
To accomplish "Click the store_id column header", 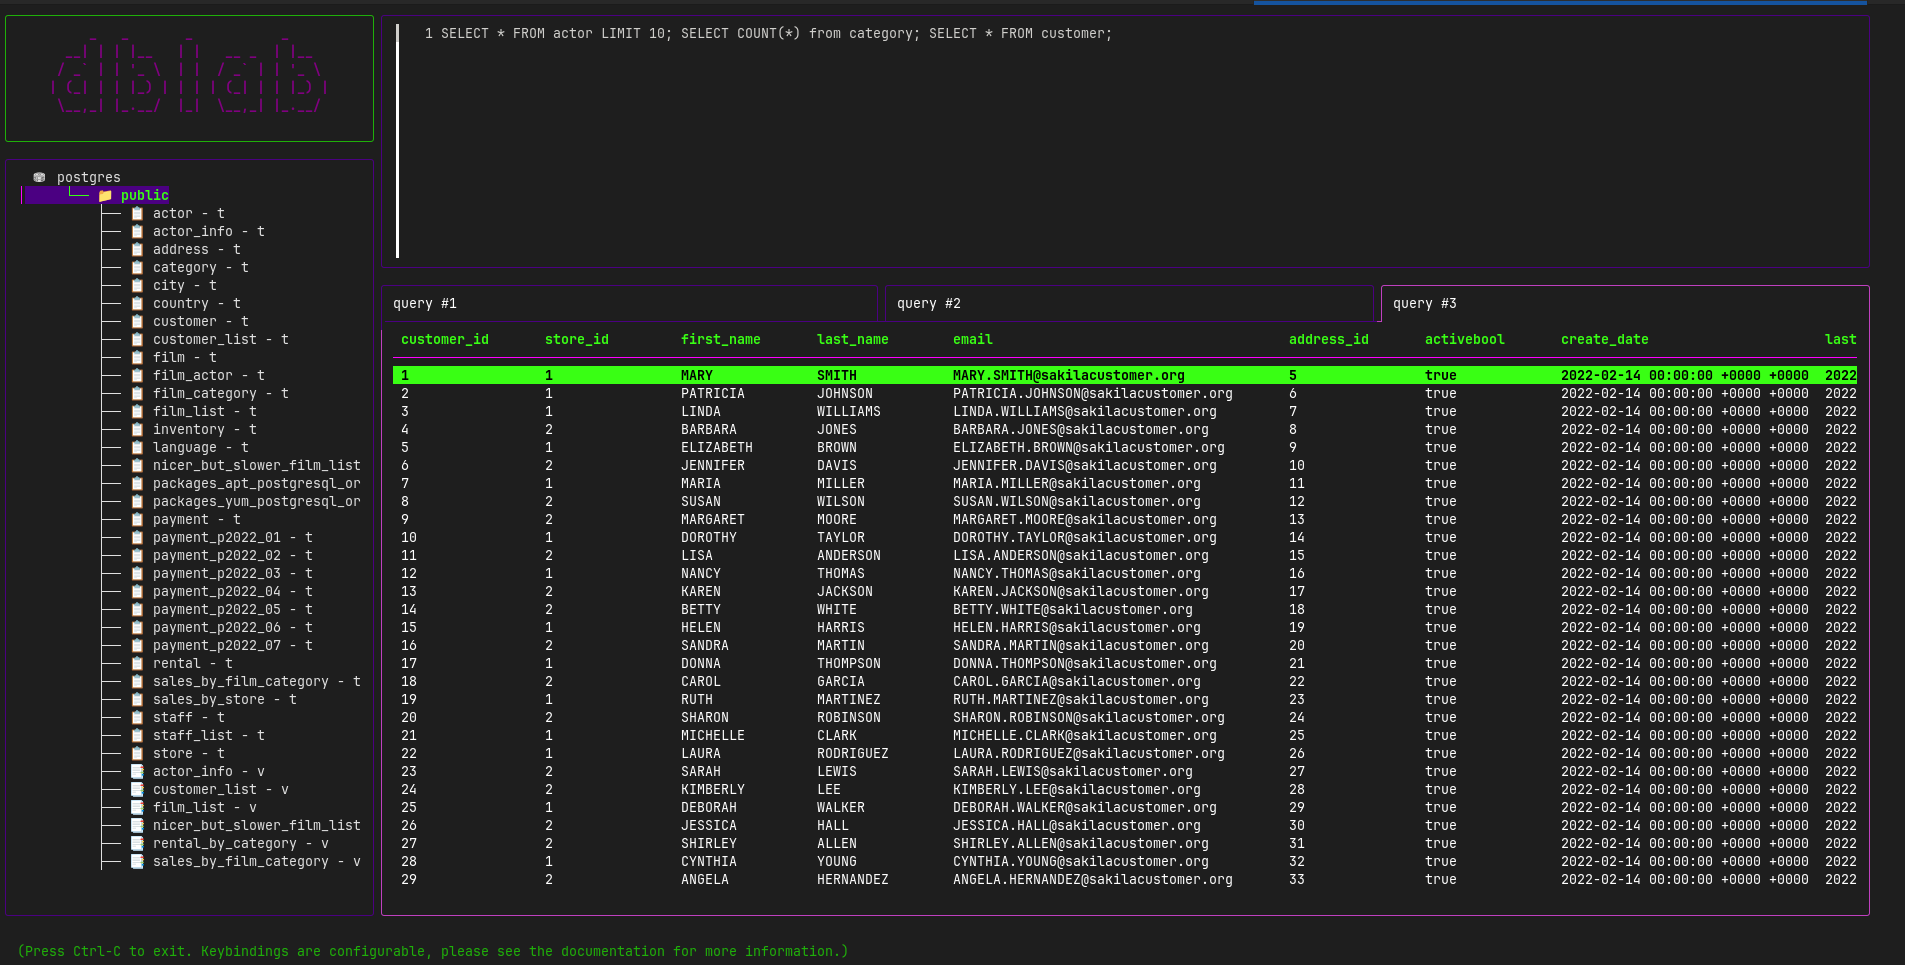I will click(577, 339).
